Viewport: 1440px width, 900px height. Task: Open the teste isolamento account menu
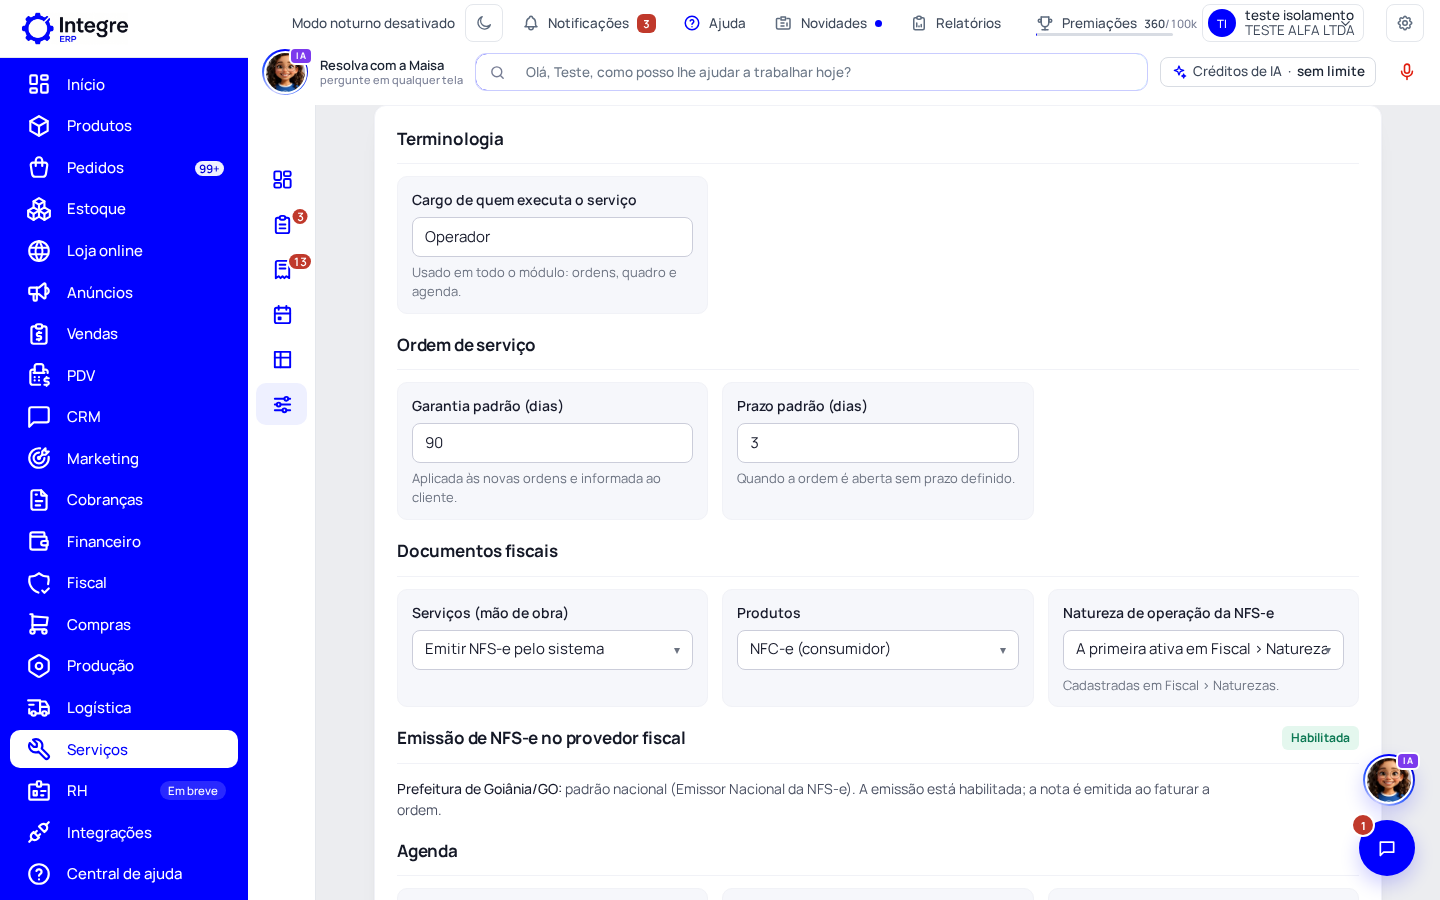tap(1283, 23)
